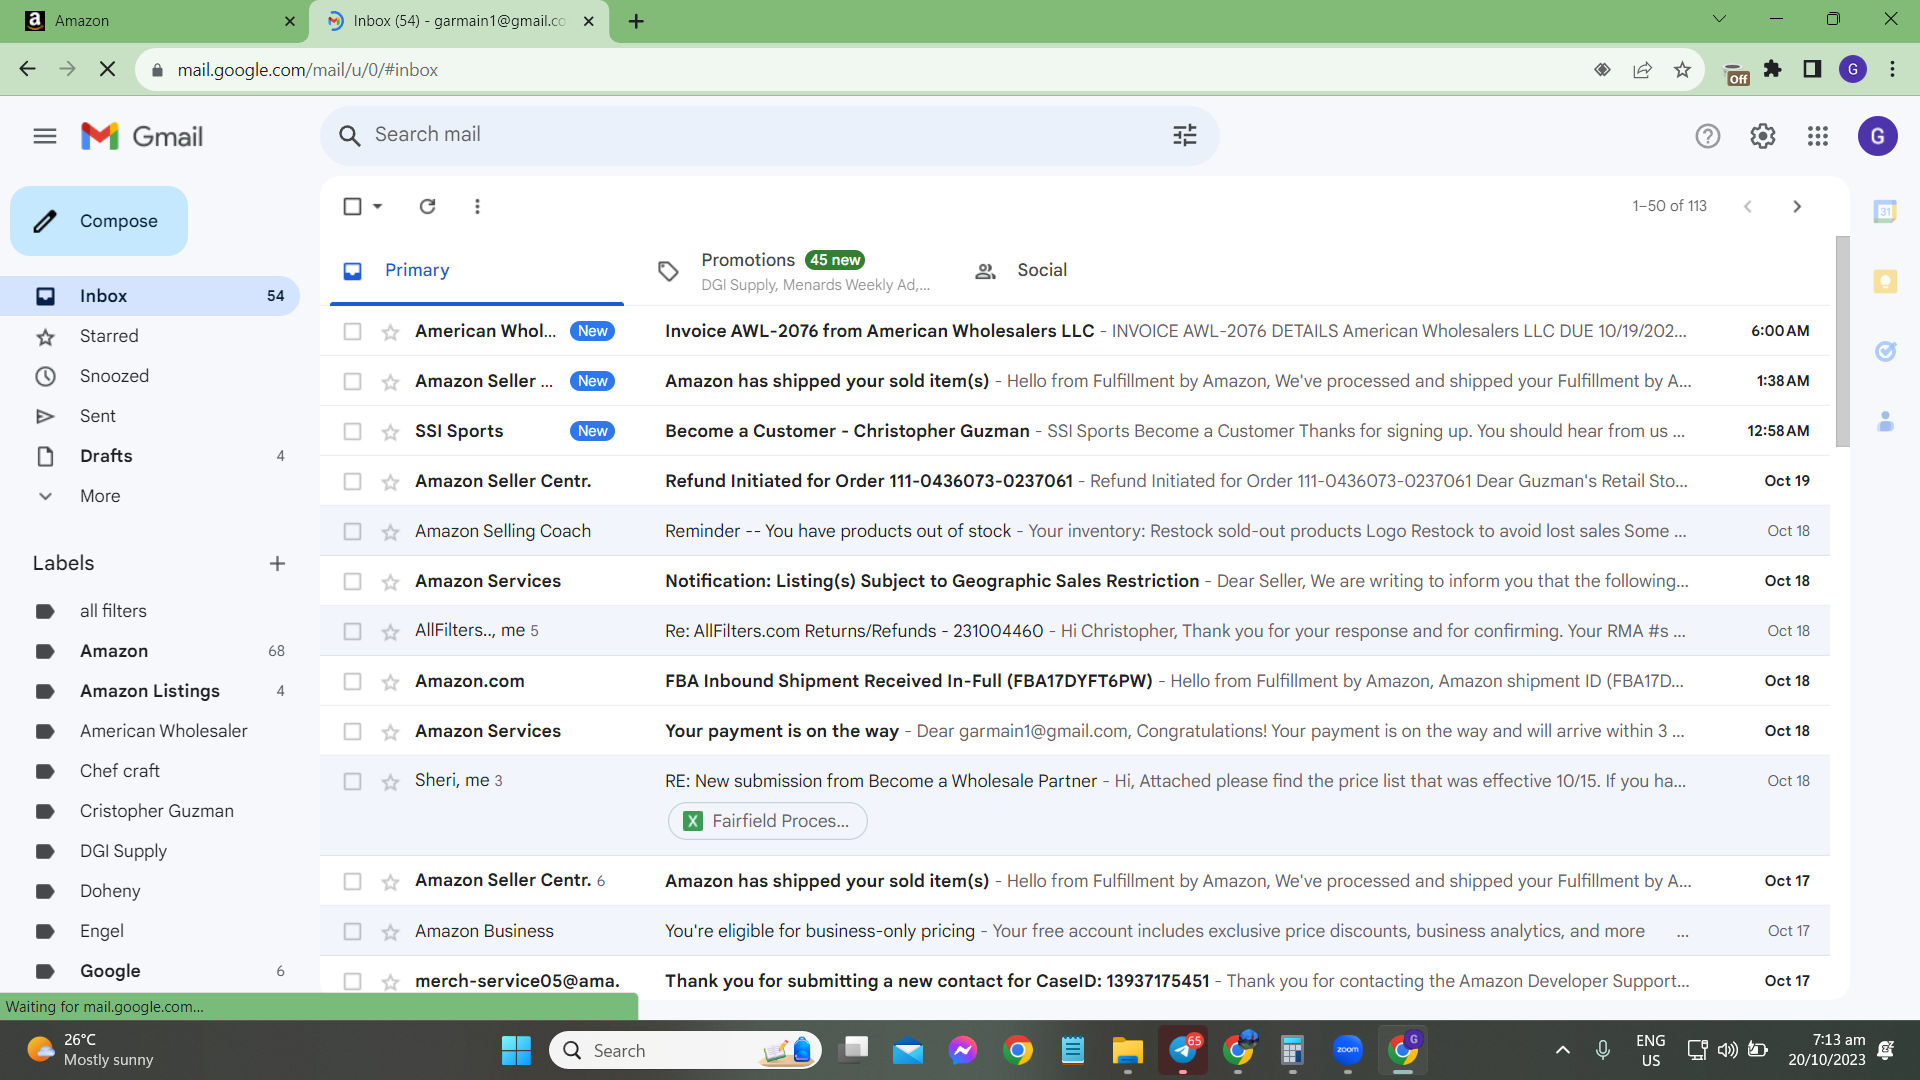Open the Google apps grid

1818,136
